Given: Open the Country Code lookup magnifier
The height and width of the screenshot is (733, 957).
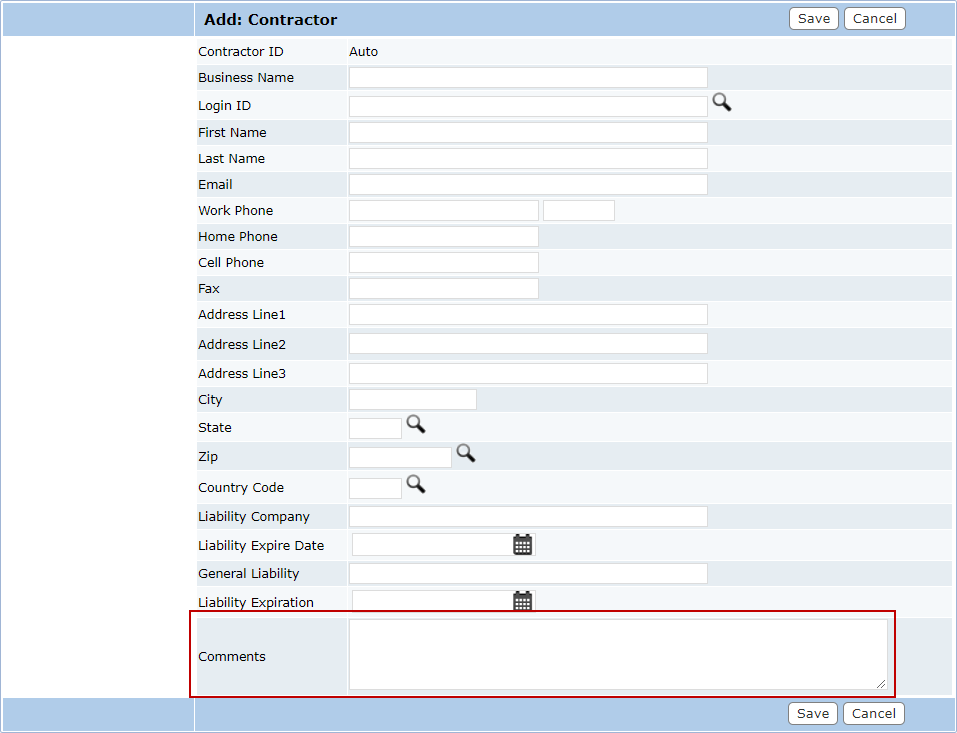Looking at the screenshot, I should 415,485.
